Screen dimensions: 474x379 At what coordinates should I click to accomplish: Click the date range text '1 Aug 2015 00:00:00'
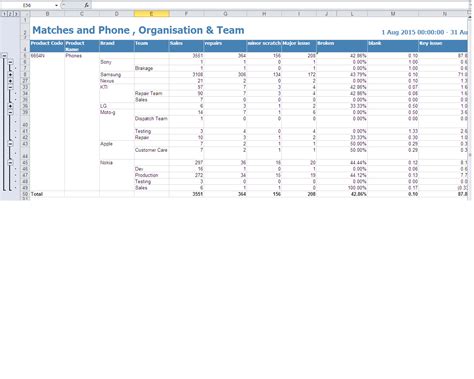pos(413,32)
